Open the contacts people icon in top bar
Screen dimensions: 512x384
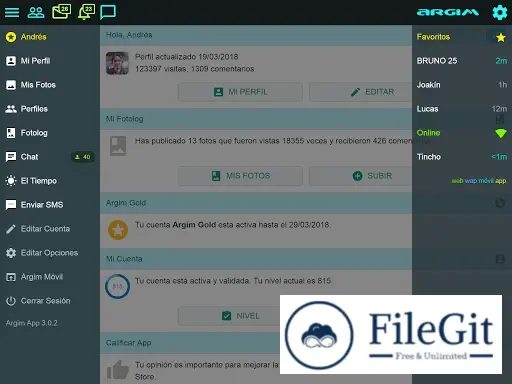click(x=36, y=12)
